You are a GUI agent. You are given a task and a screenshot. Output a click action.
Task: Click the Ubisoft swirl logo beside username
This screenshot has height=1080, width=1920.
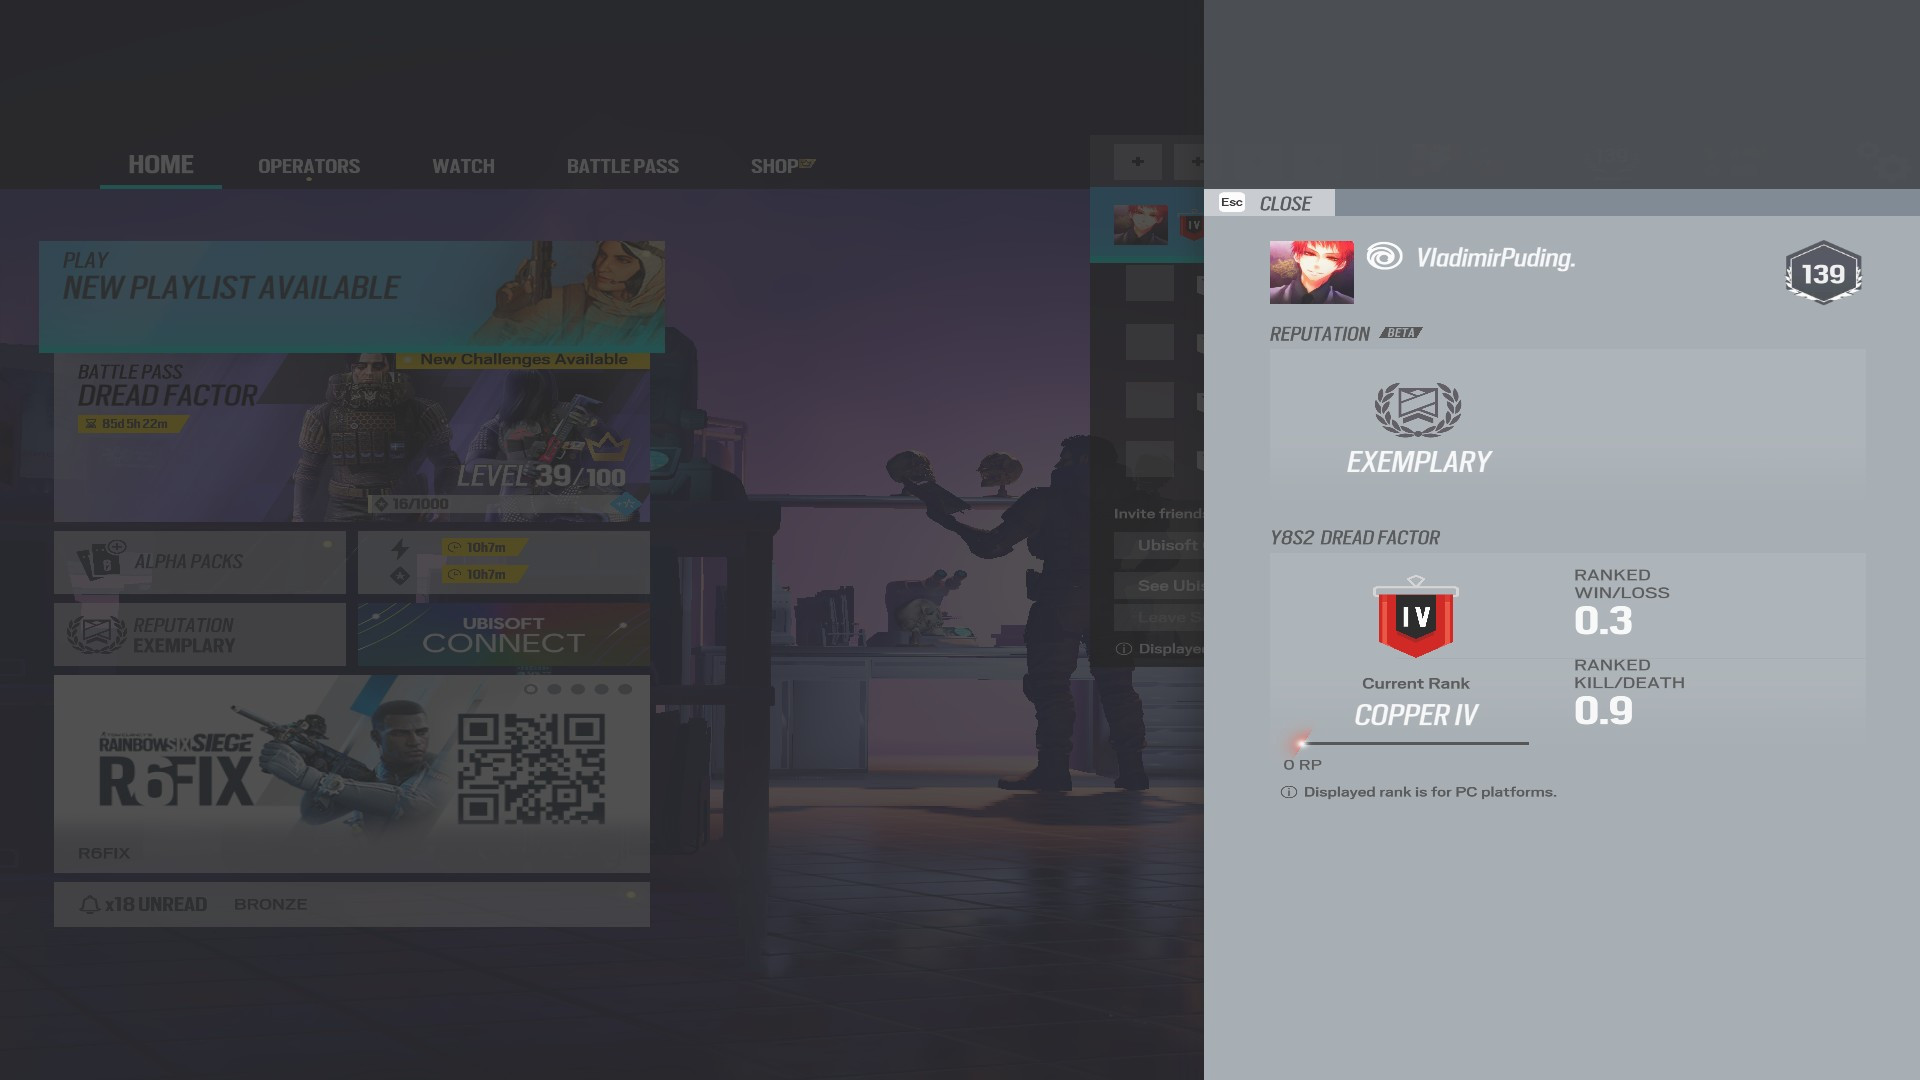(x=1384, y=257)
